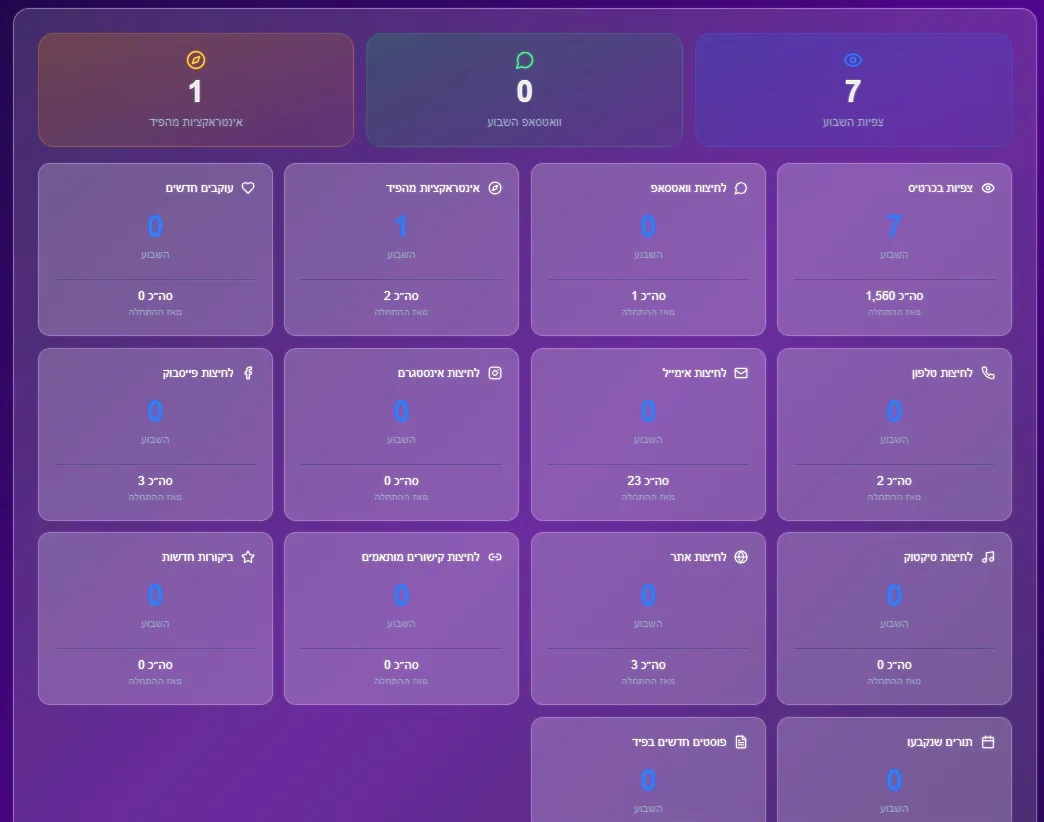
Task: Select the צפיות בכרטיס card title
Action: pyautogui.click(x=940, y=188)
